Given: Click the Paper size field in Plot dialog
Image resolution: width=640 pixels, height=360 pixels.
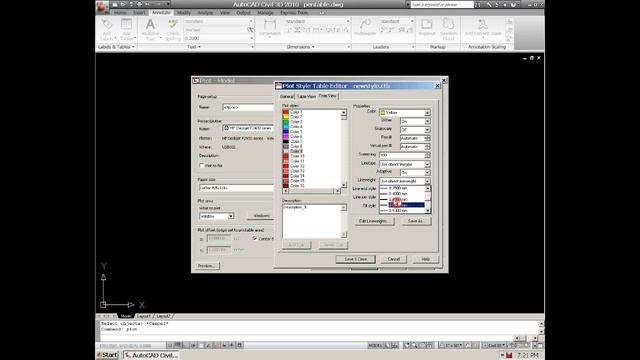Looking at the screenshot, I should [x=236, y=188].
